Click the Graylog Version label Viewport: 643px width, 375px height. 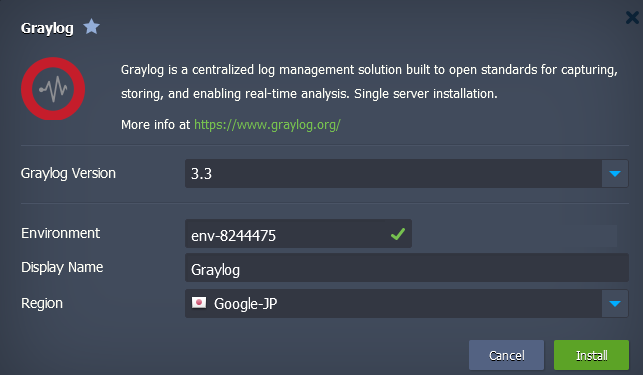pyautogui.click(x=68, y=173)
